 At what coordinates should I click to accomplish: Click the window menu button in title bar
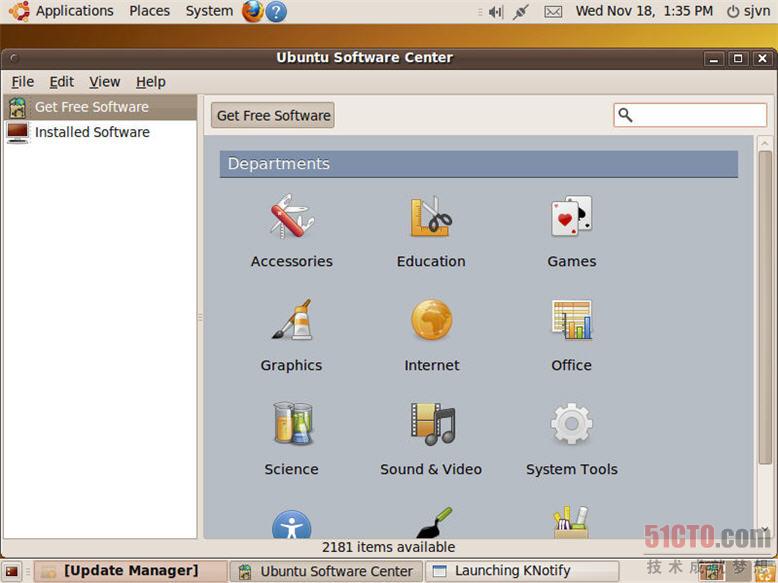pyautogui.click(x=14, y=59)
